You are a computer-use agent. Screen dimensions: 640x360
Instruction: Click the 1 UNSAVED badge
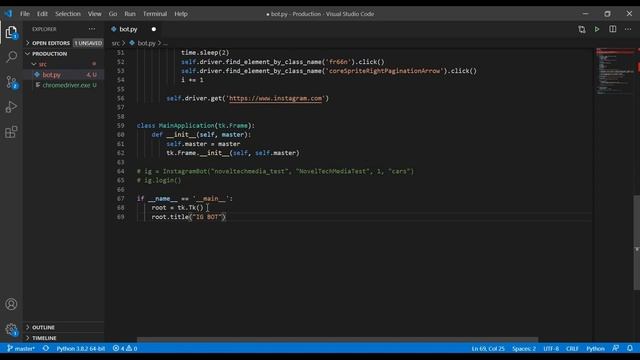click(x=88, y=43)
